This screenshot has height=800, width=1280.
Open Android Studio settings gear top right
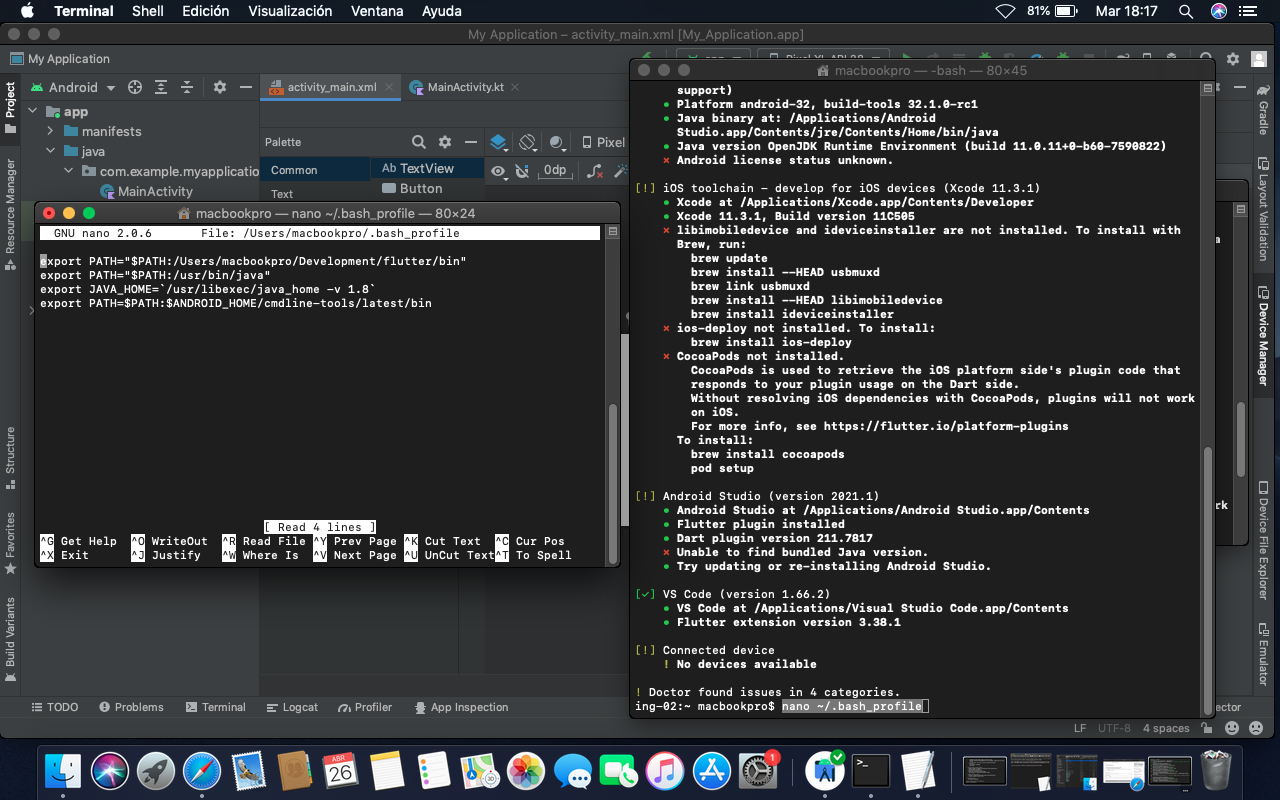(x=1232, y=59)
